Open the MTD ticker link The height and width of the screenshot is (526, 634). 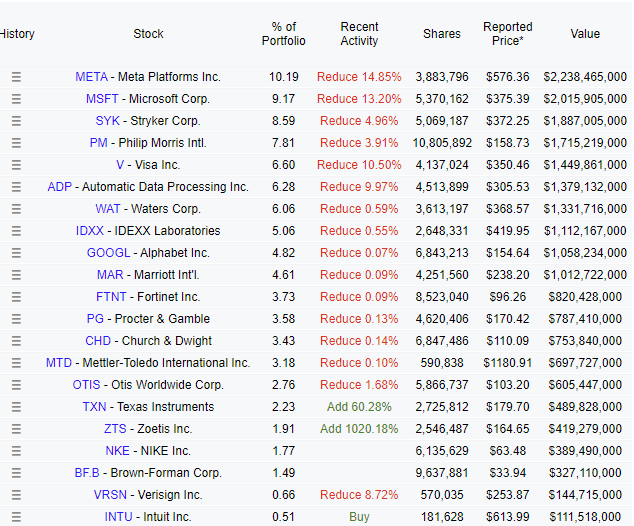point(59,363)
